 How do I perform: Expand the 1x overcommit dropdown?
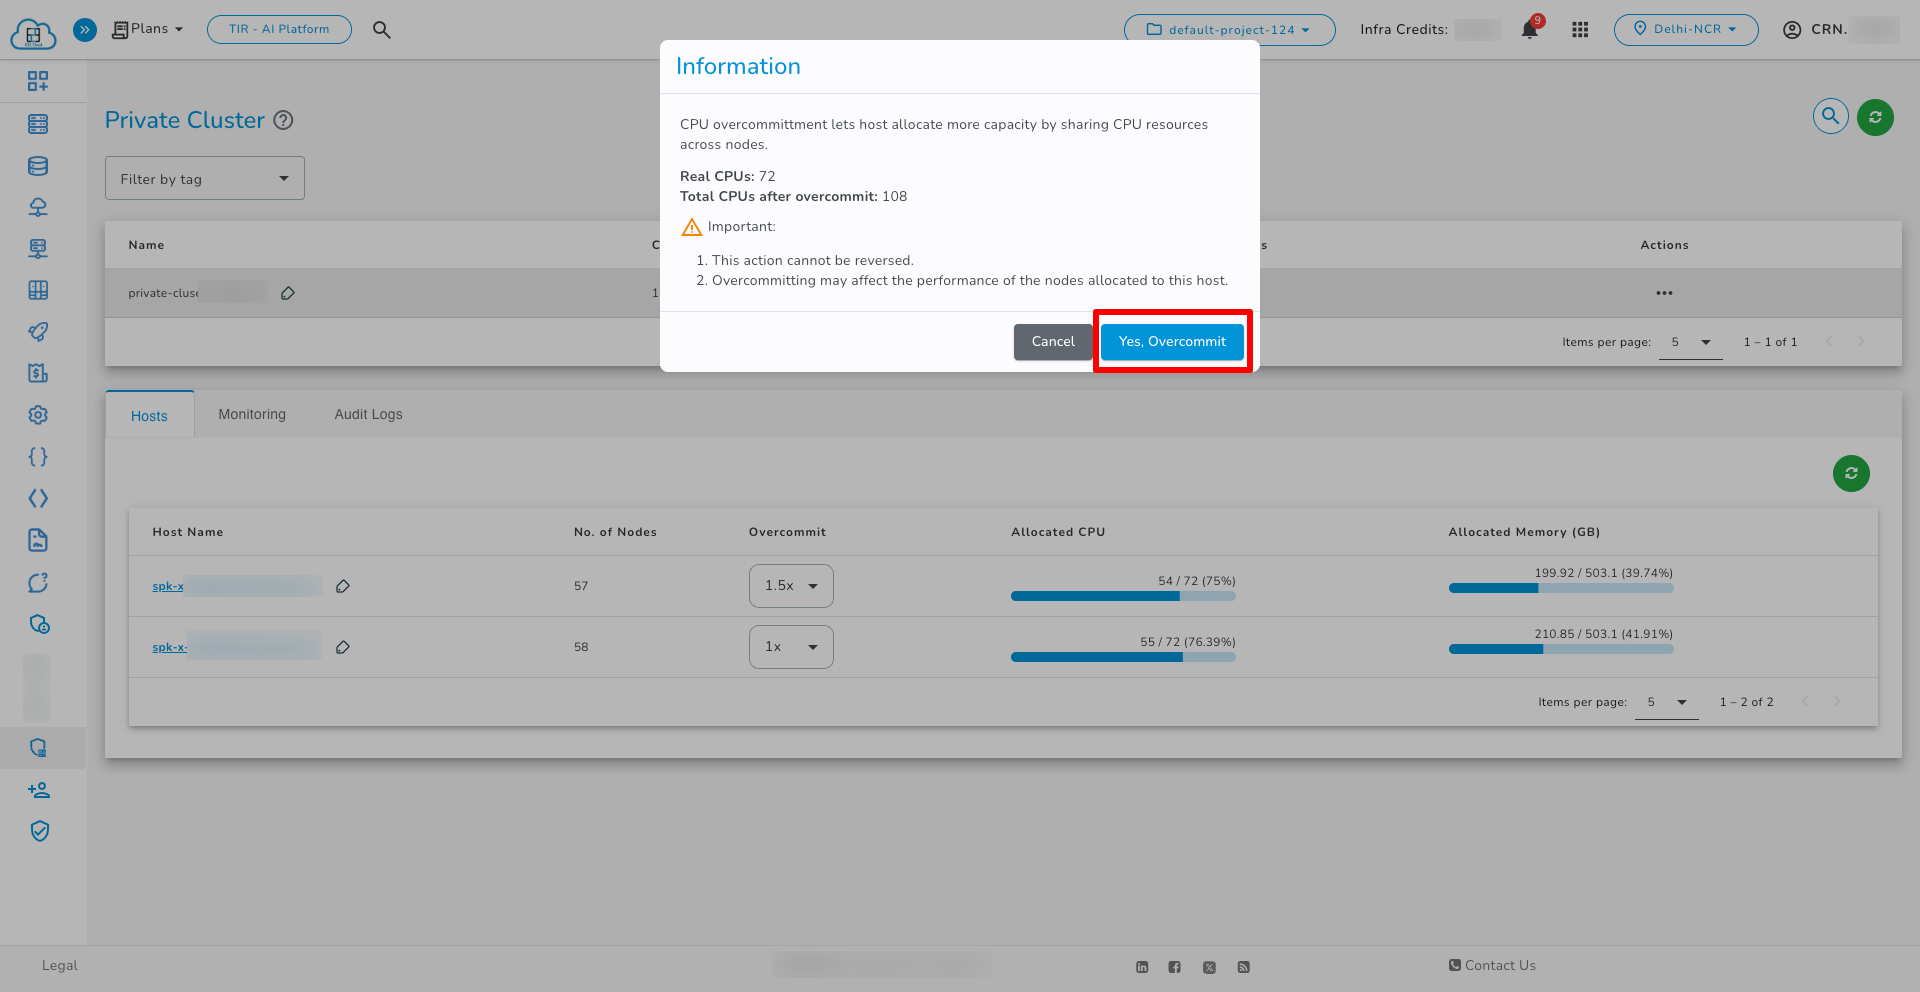pyautogui.click(x=791, y=647)
